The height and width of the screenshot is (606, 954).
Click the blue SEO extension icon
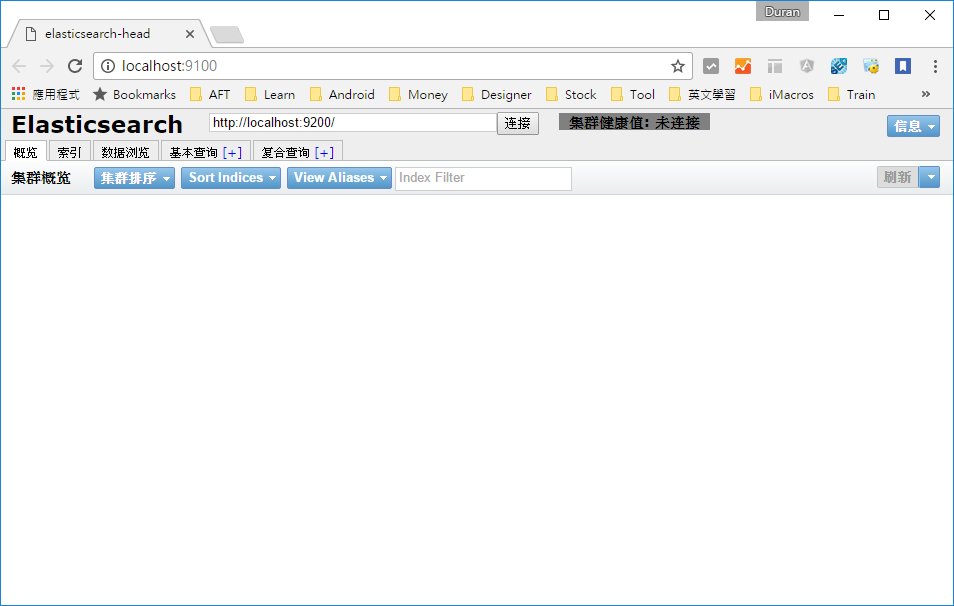click(x=838, y=65)
